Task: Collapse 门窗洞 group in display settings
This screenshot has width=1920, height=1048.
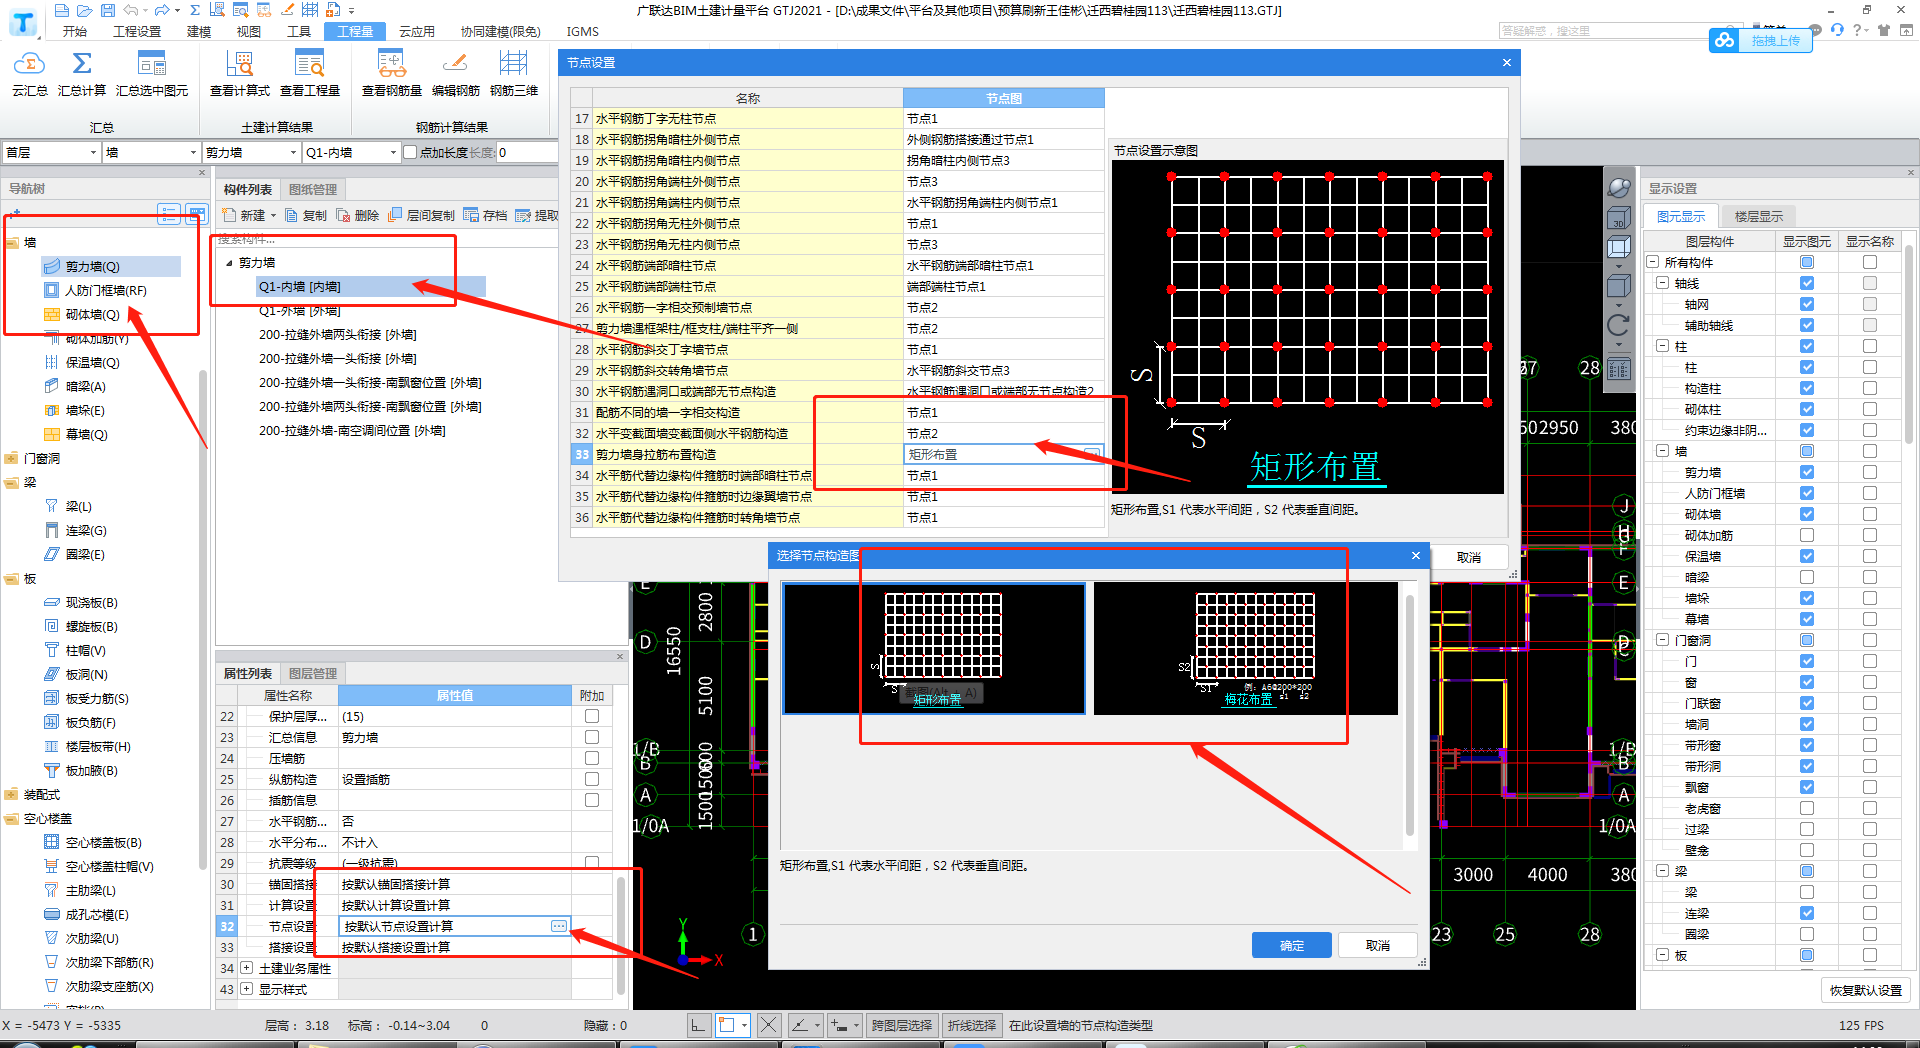Action: pos(1662,640)
